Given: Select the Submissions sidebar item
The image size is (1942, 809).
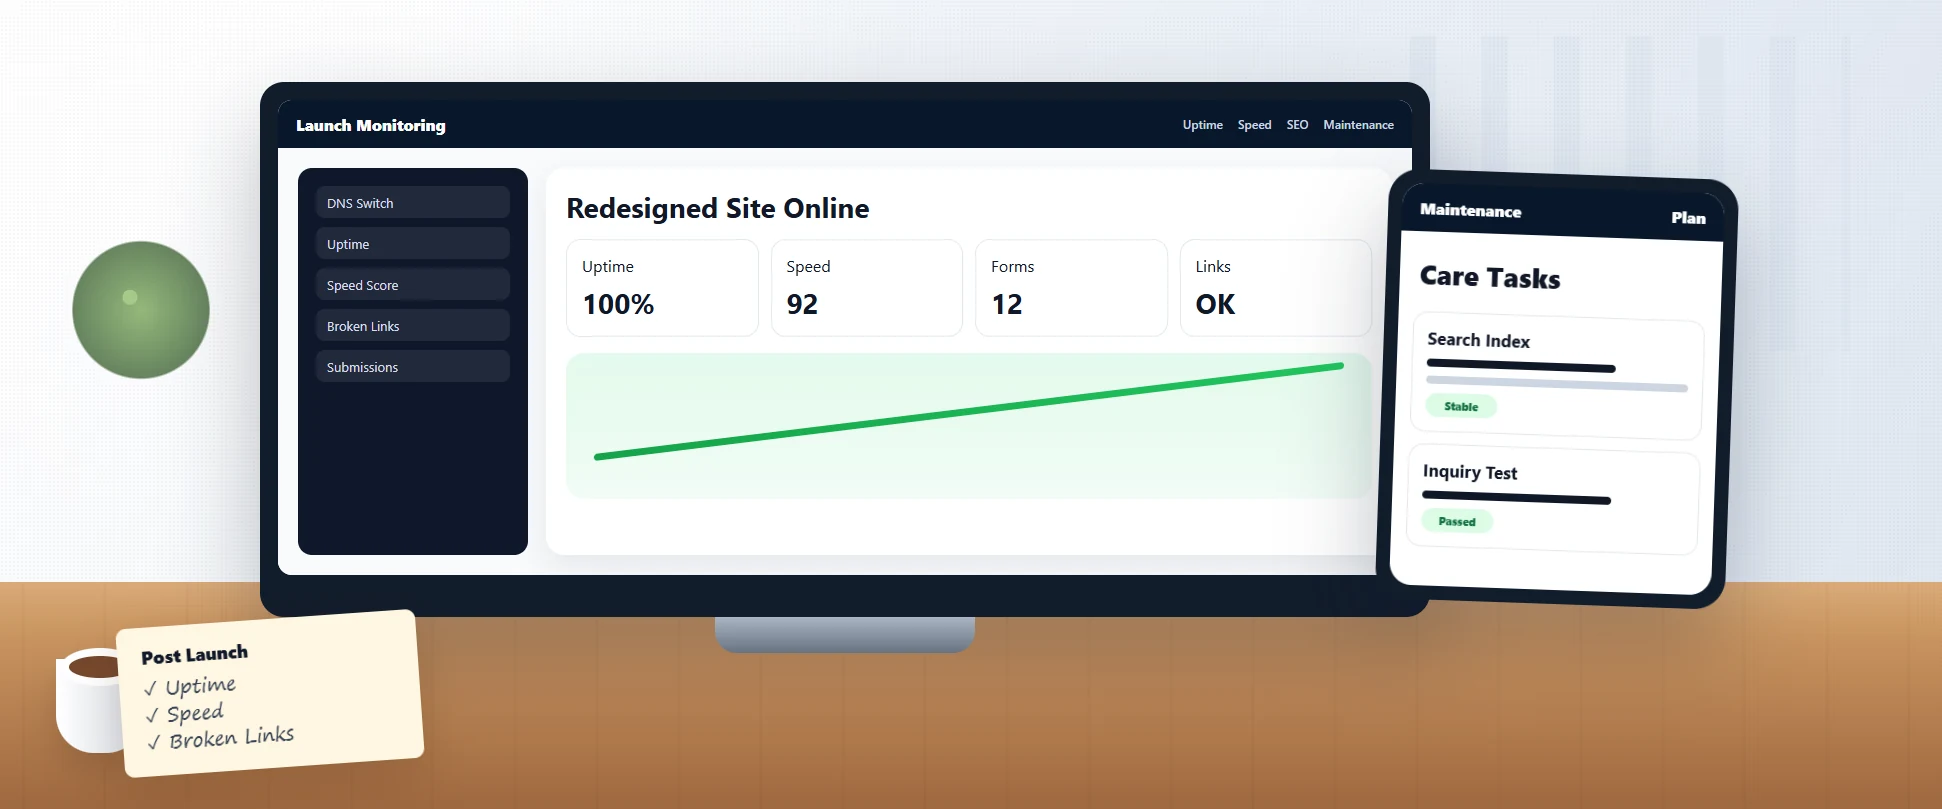Looking at the screenshot, I should [x=412, y=366].
